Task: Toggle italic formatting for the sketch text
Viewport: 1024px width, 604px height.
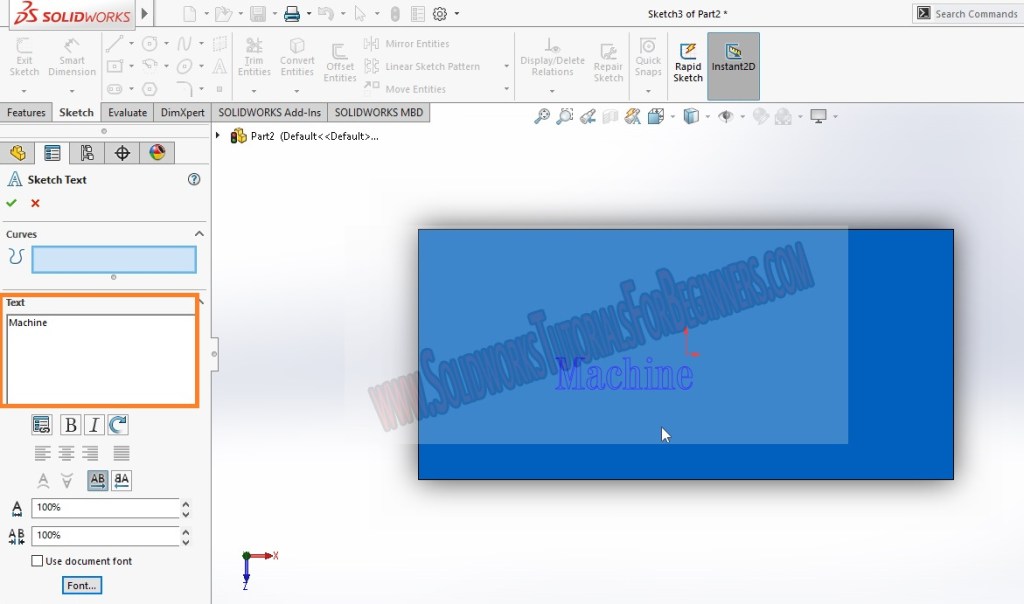Action: point(93,424)
